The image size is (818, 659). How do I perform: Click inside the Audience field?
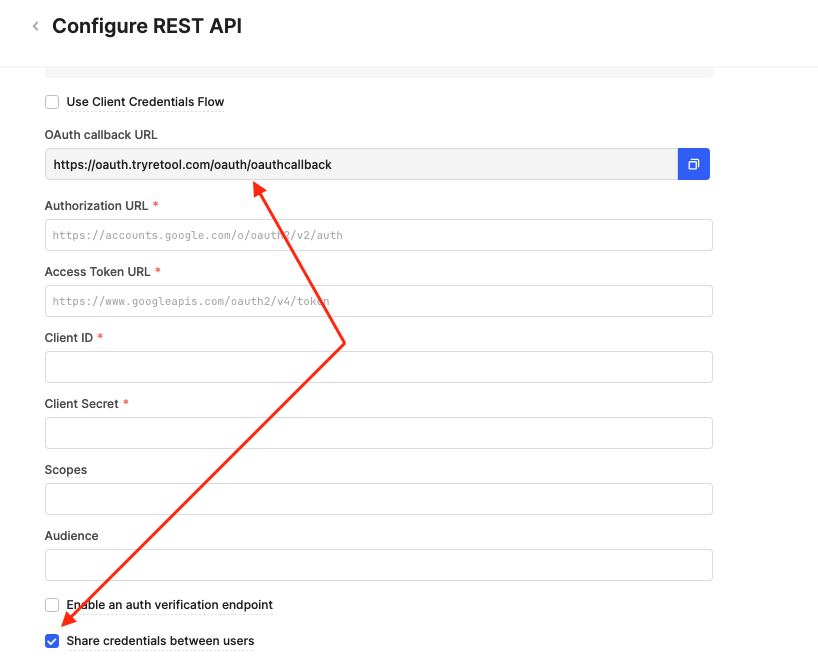tap(379, 565)
